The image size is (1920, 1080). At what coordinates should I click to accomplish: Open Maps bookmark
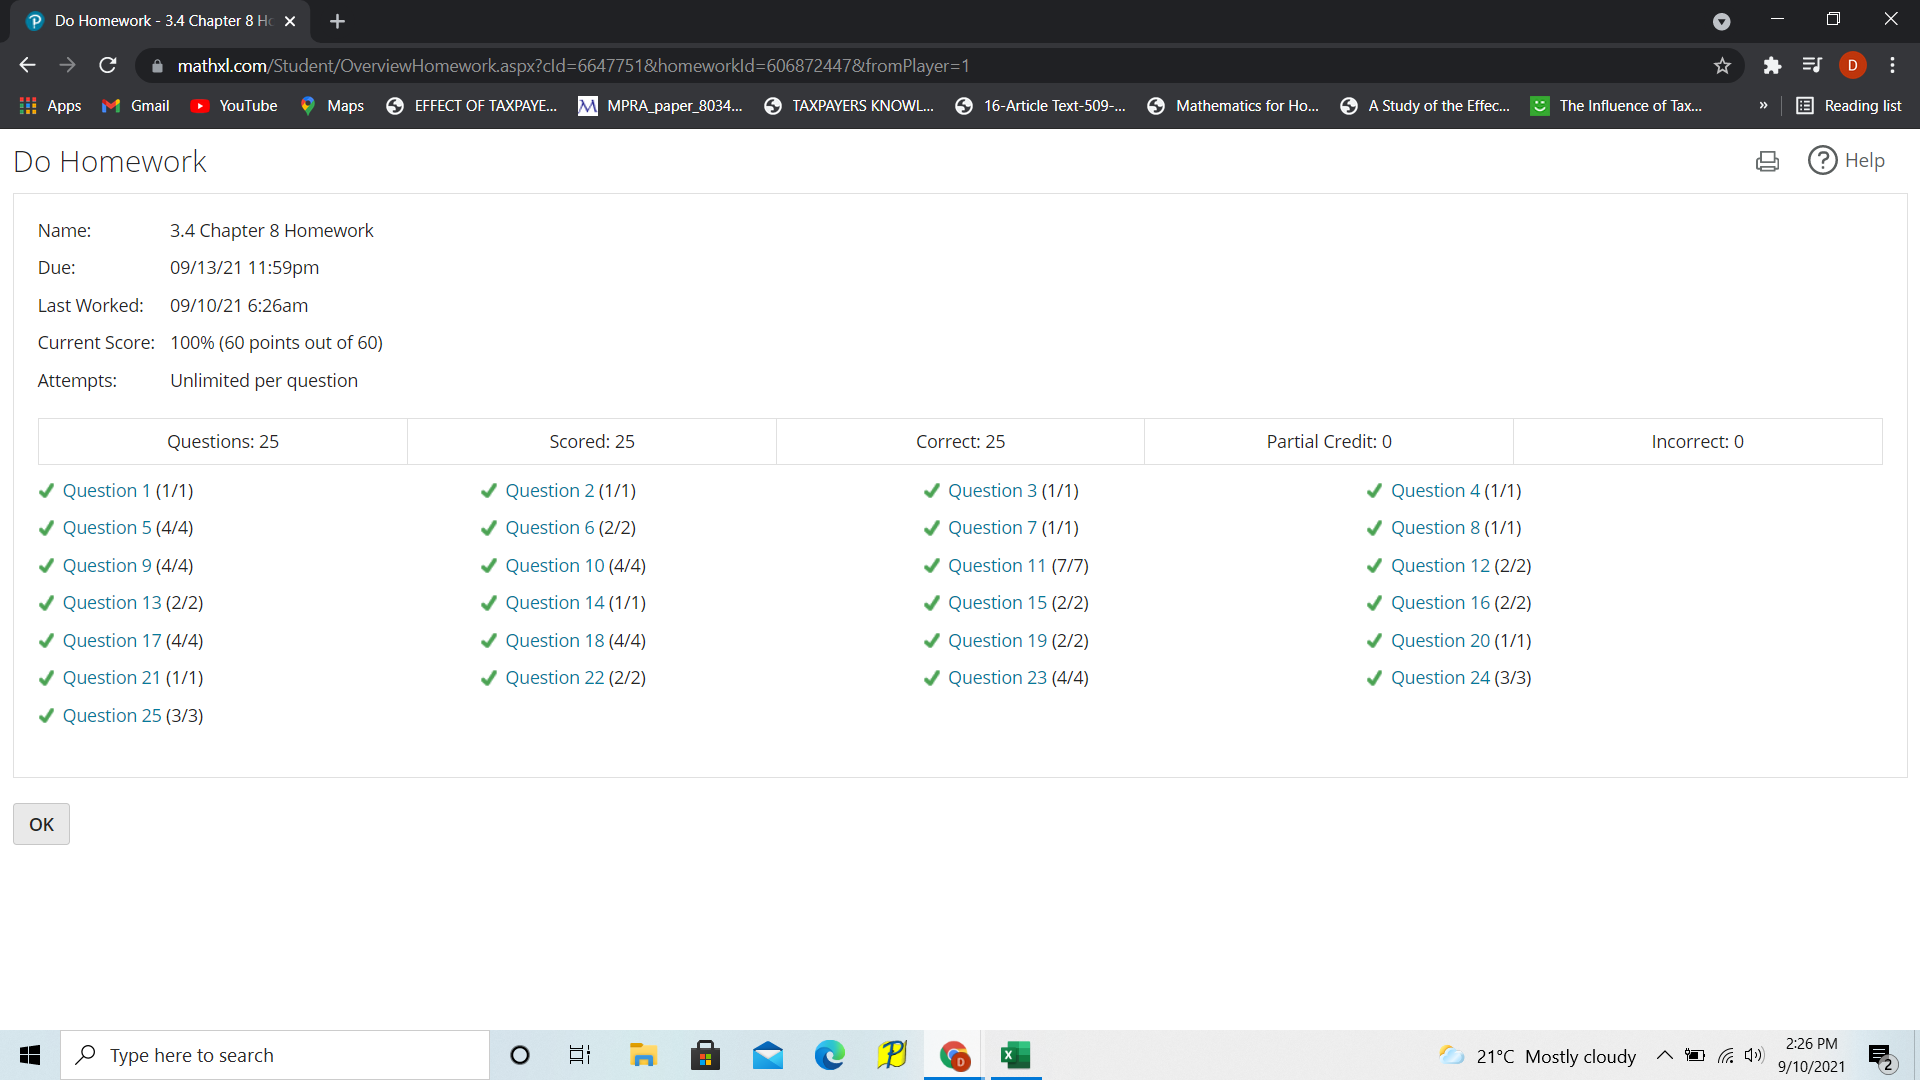click(x=332, y=106)
